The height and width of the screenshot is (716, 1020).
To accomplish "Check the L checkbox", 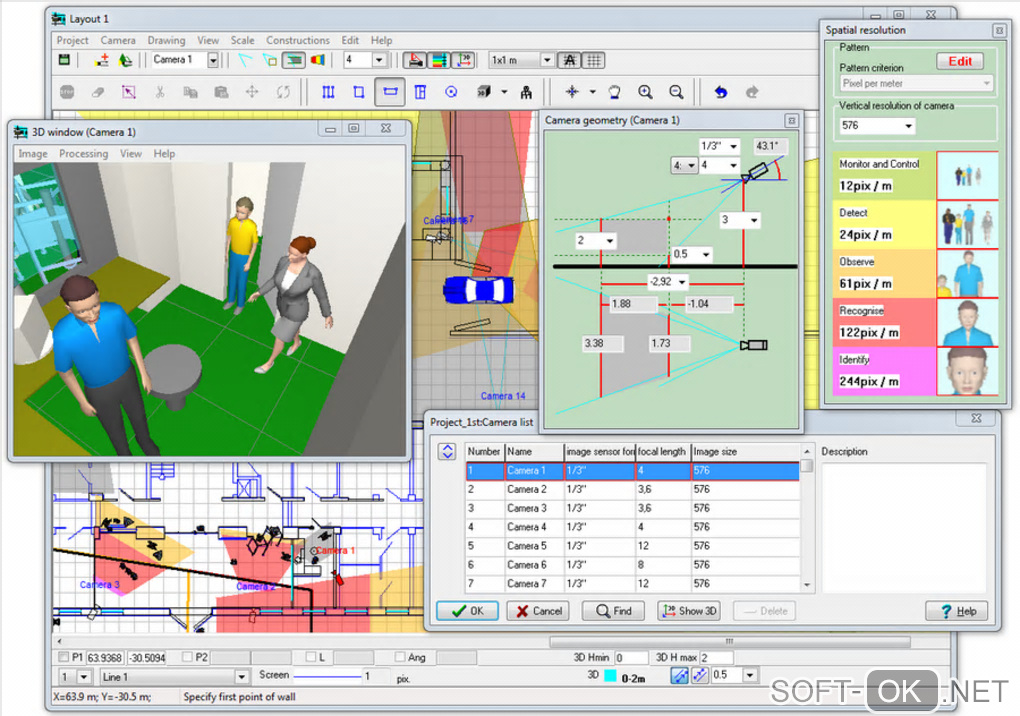I will [312, 657].
